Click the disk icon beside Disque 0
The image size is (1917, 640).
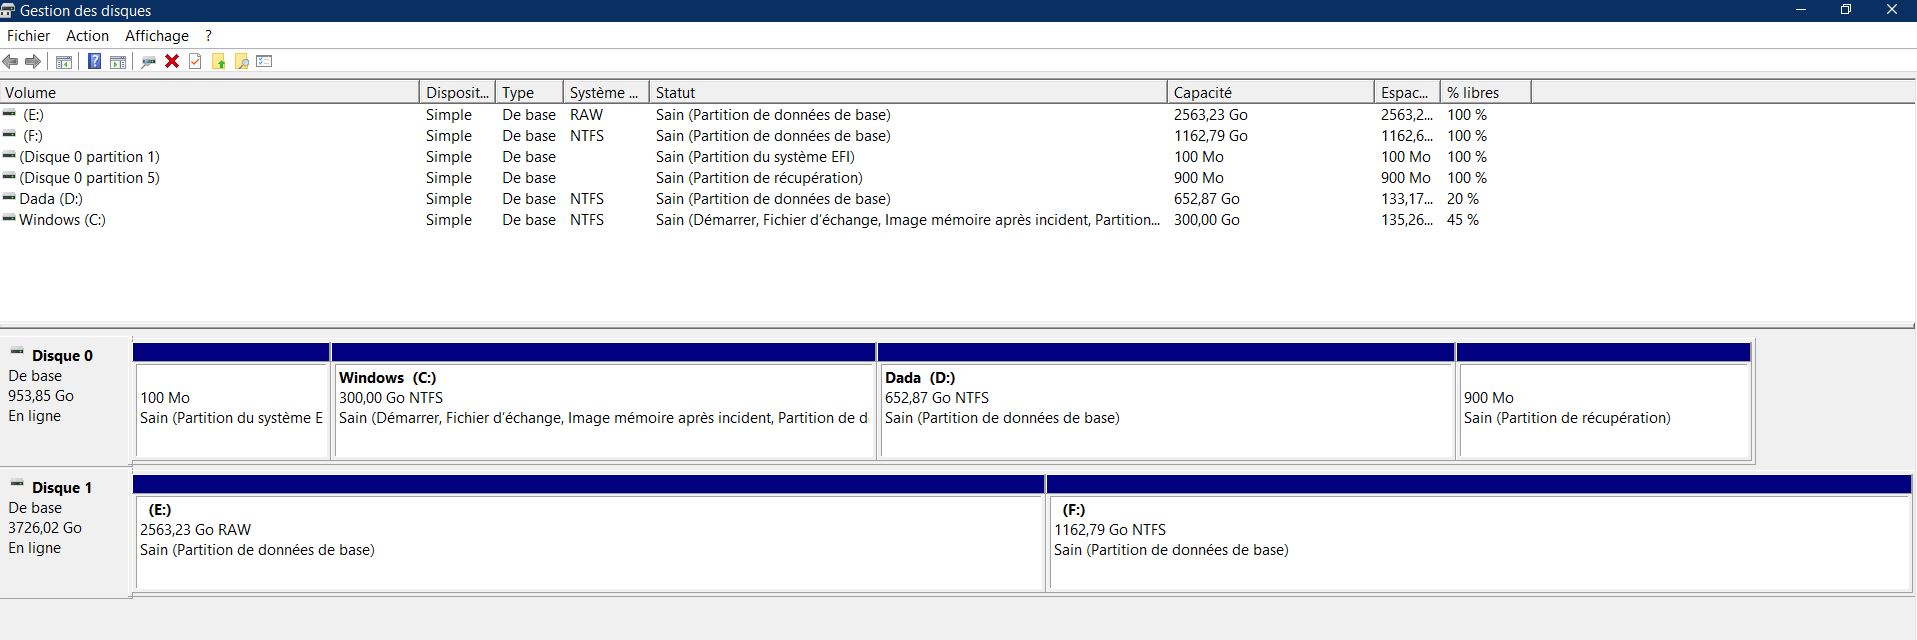click(x=17, y=352)
